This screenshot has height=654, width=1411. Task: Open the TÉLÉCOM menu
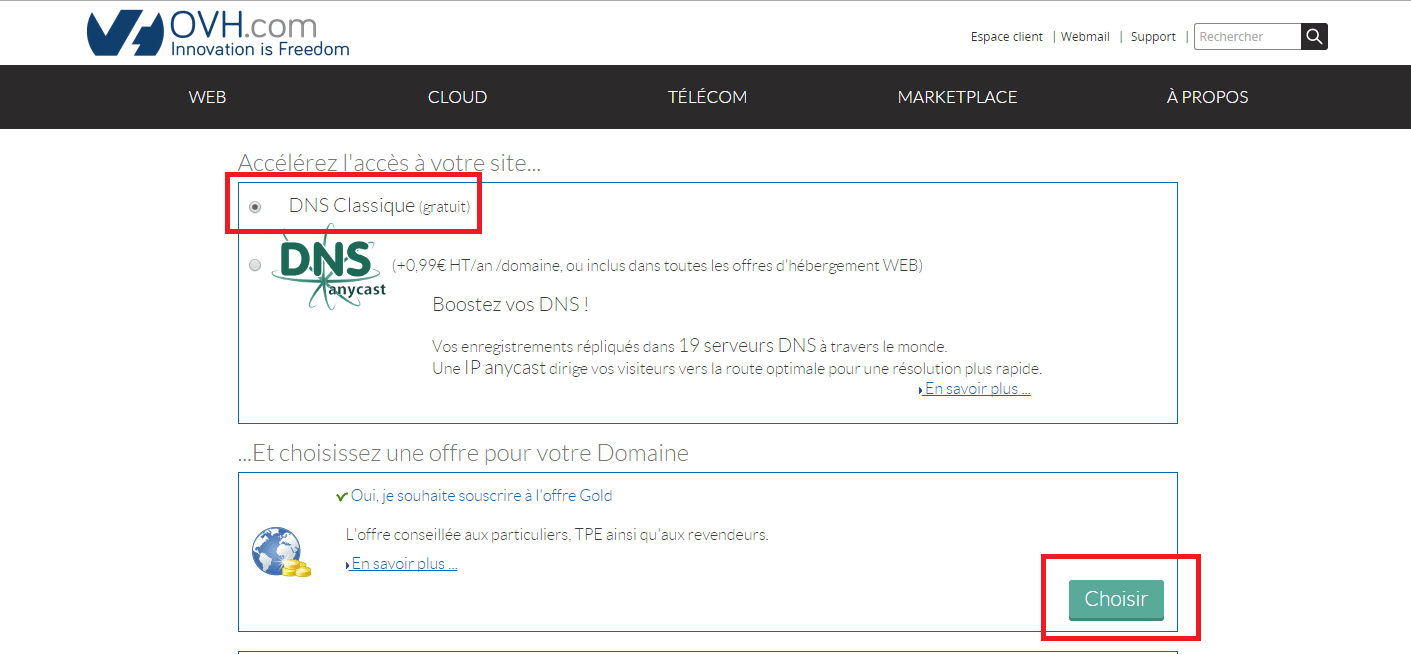click(707, 97)
